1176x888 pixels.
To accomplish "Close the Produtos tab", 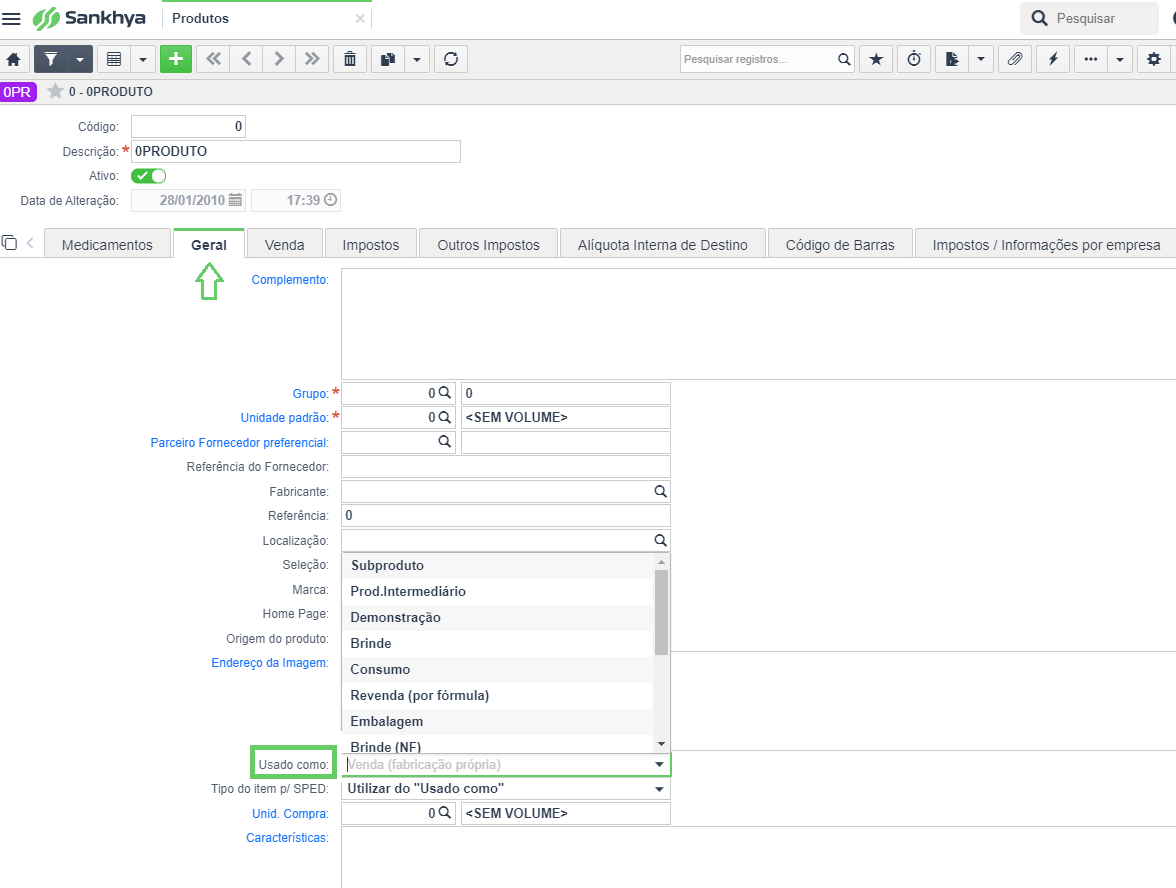I will point(360,19).
